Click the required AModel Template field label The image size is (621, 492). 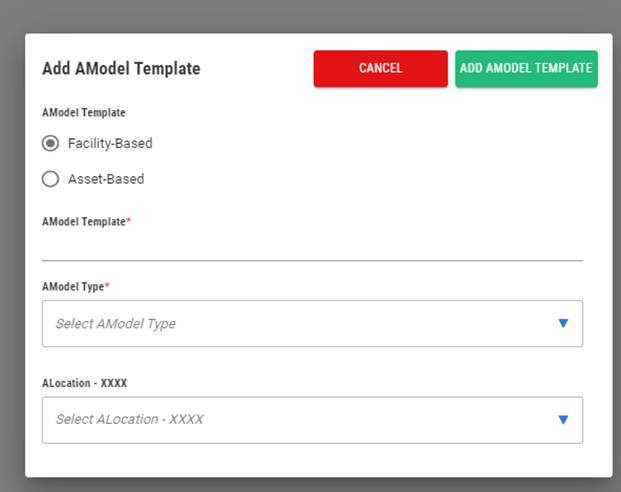pos(86,221)
